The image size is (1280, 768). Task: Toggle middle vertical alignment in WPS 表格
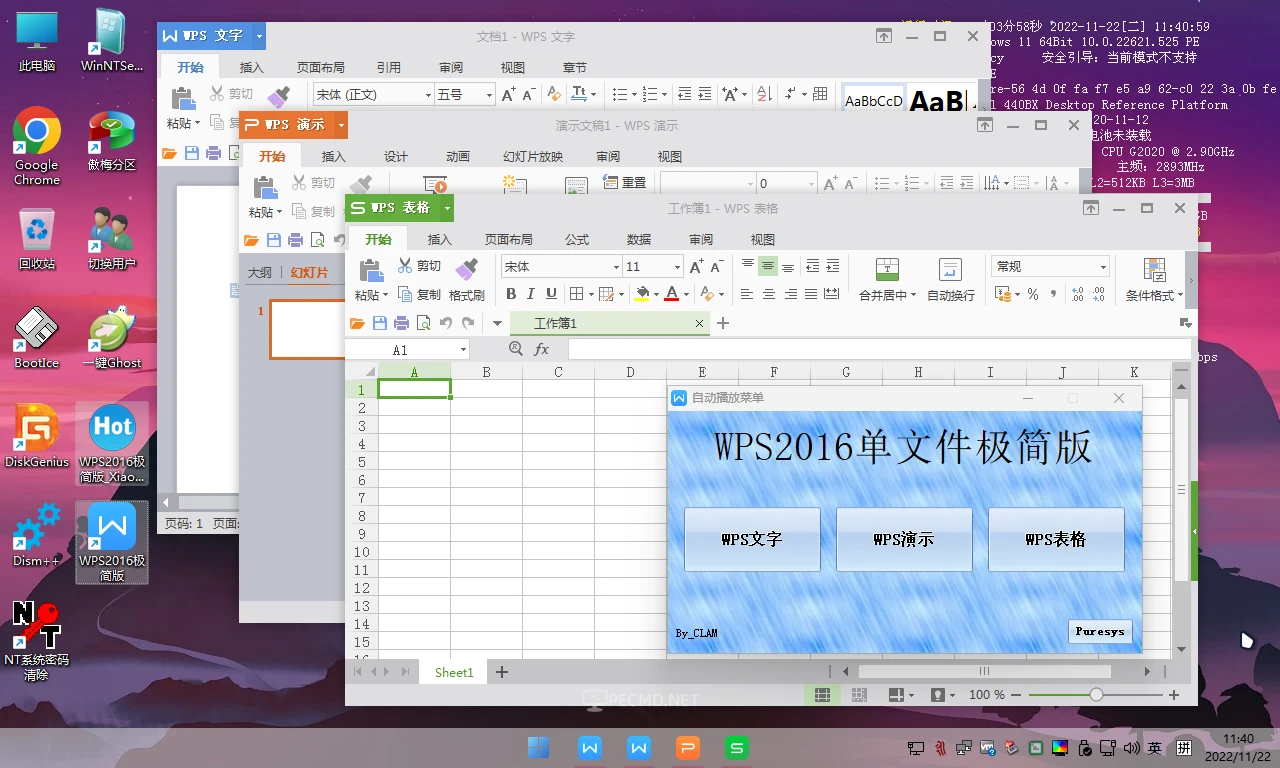coord(768,266)
